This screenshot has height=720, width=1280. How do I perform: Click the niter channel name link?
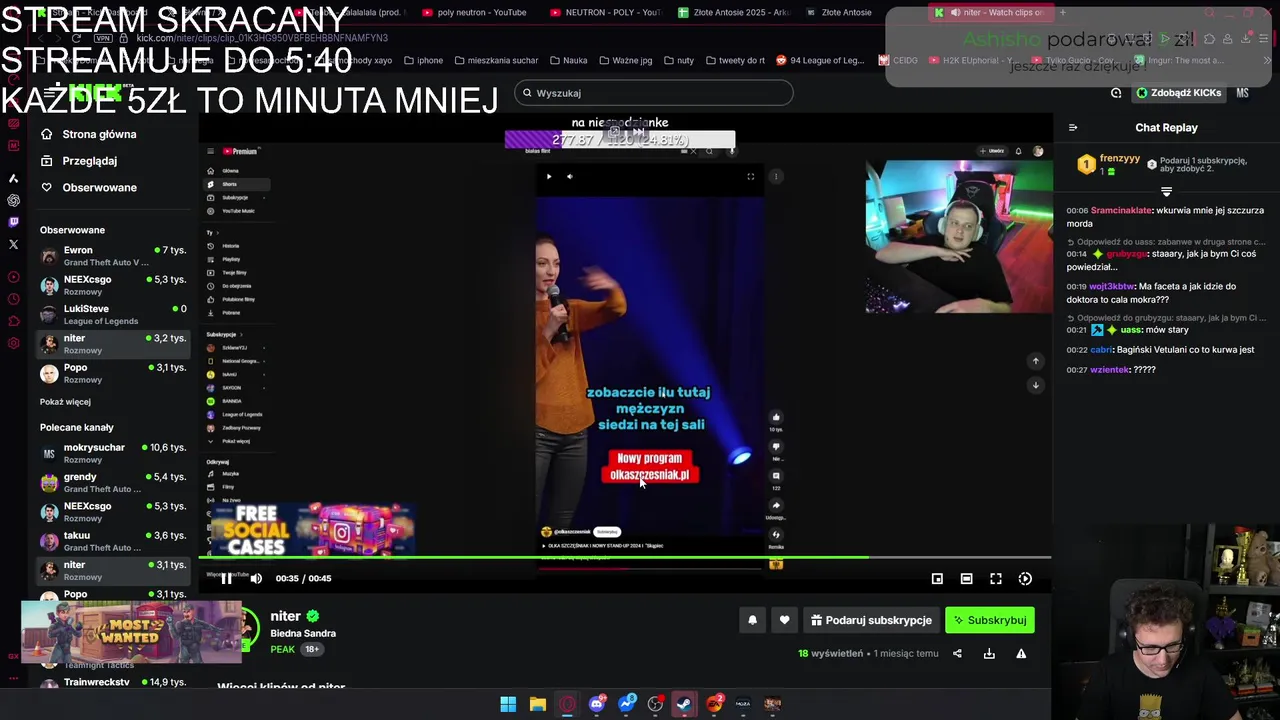[x=285, y=616]
